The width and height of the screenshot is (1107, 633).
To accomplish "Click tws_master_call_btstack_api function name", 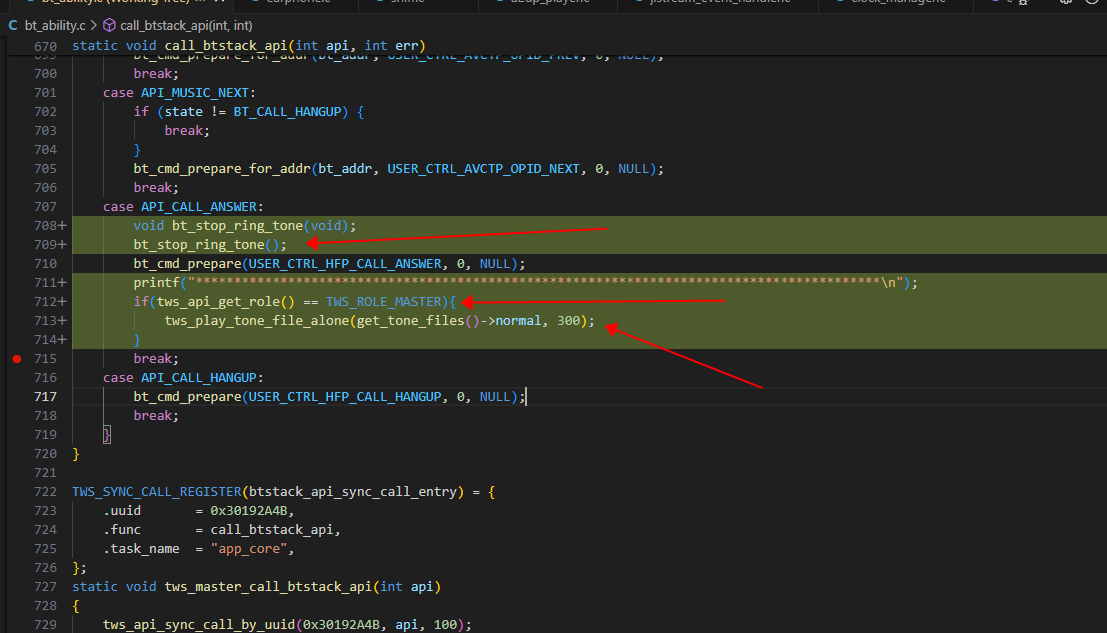I will point(268,587).
